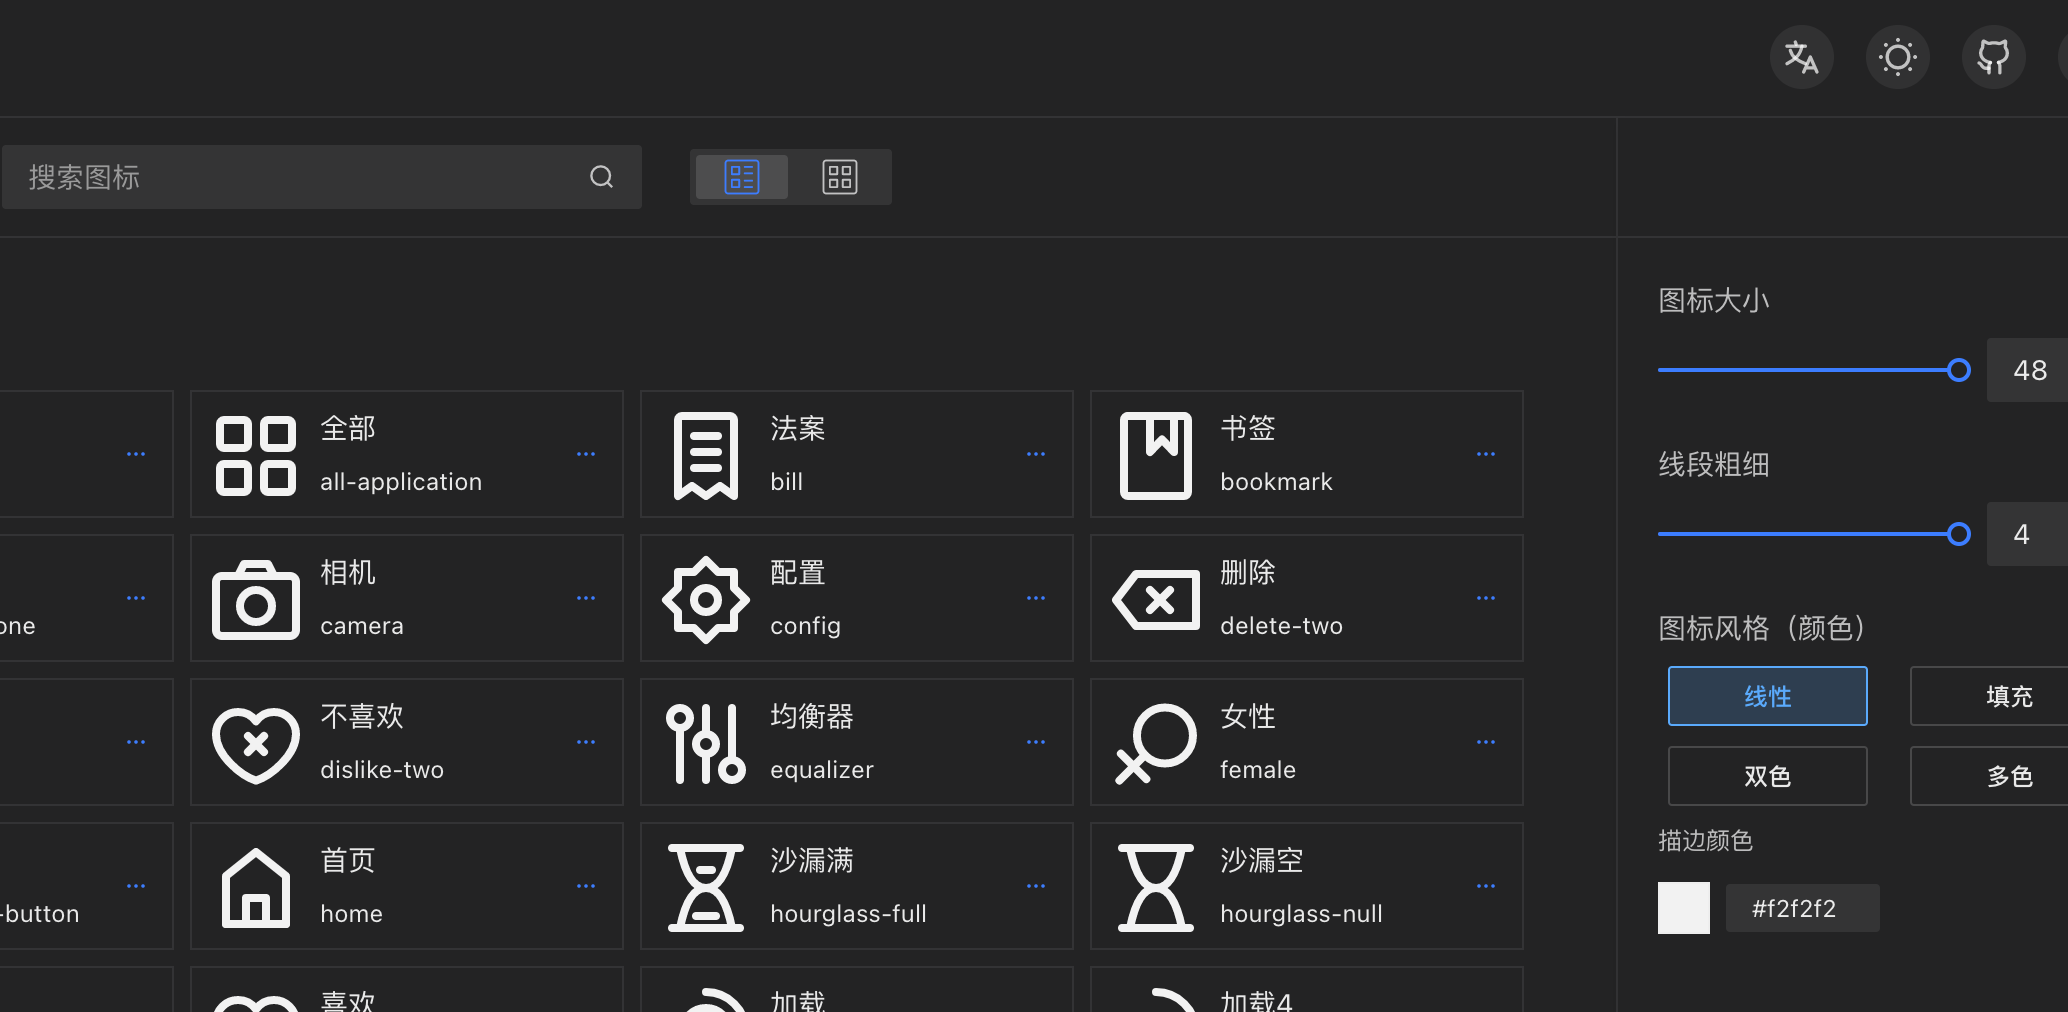
Task: Choose the 双色 two-tone style
Action: click(x=1767, y=776)
